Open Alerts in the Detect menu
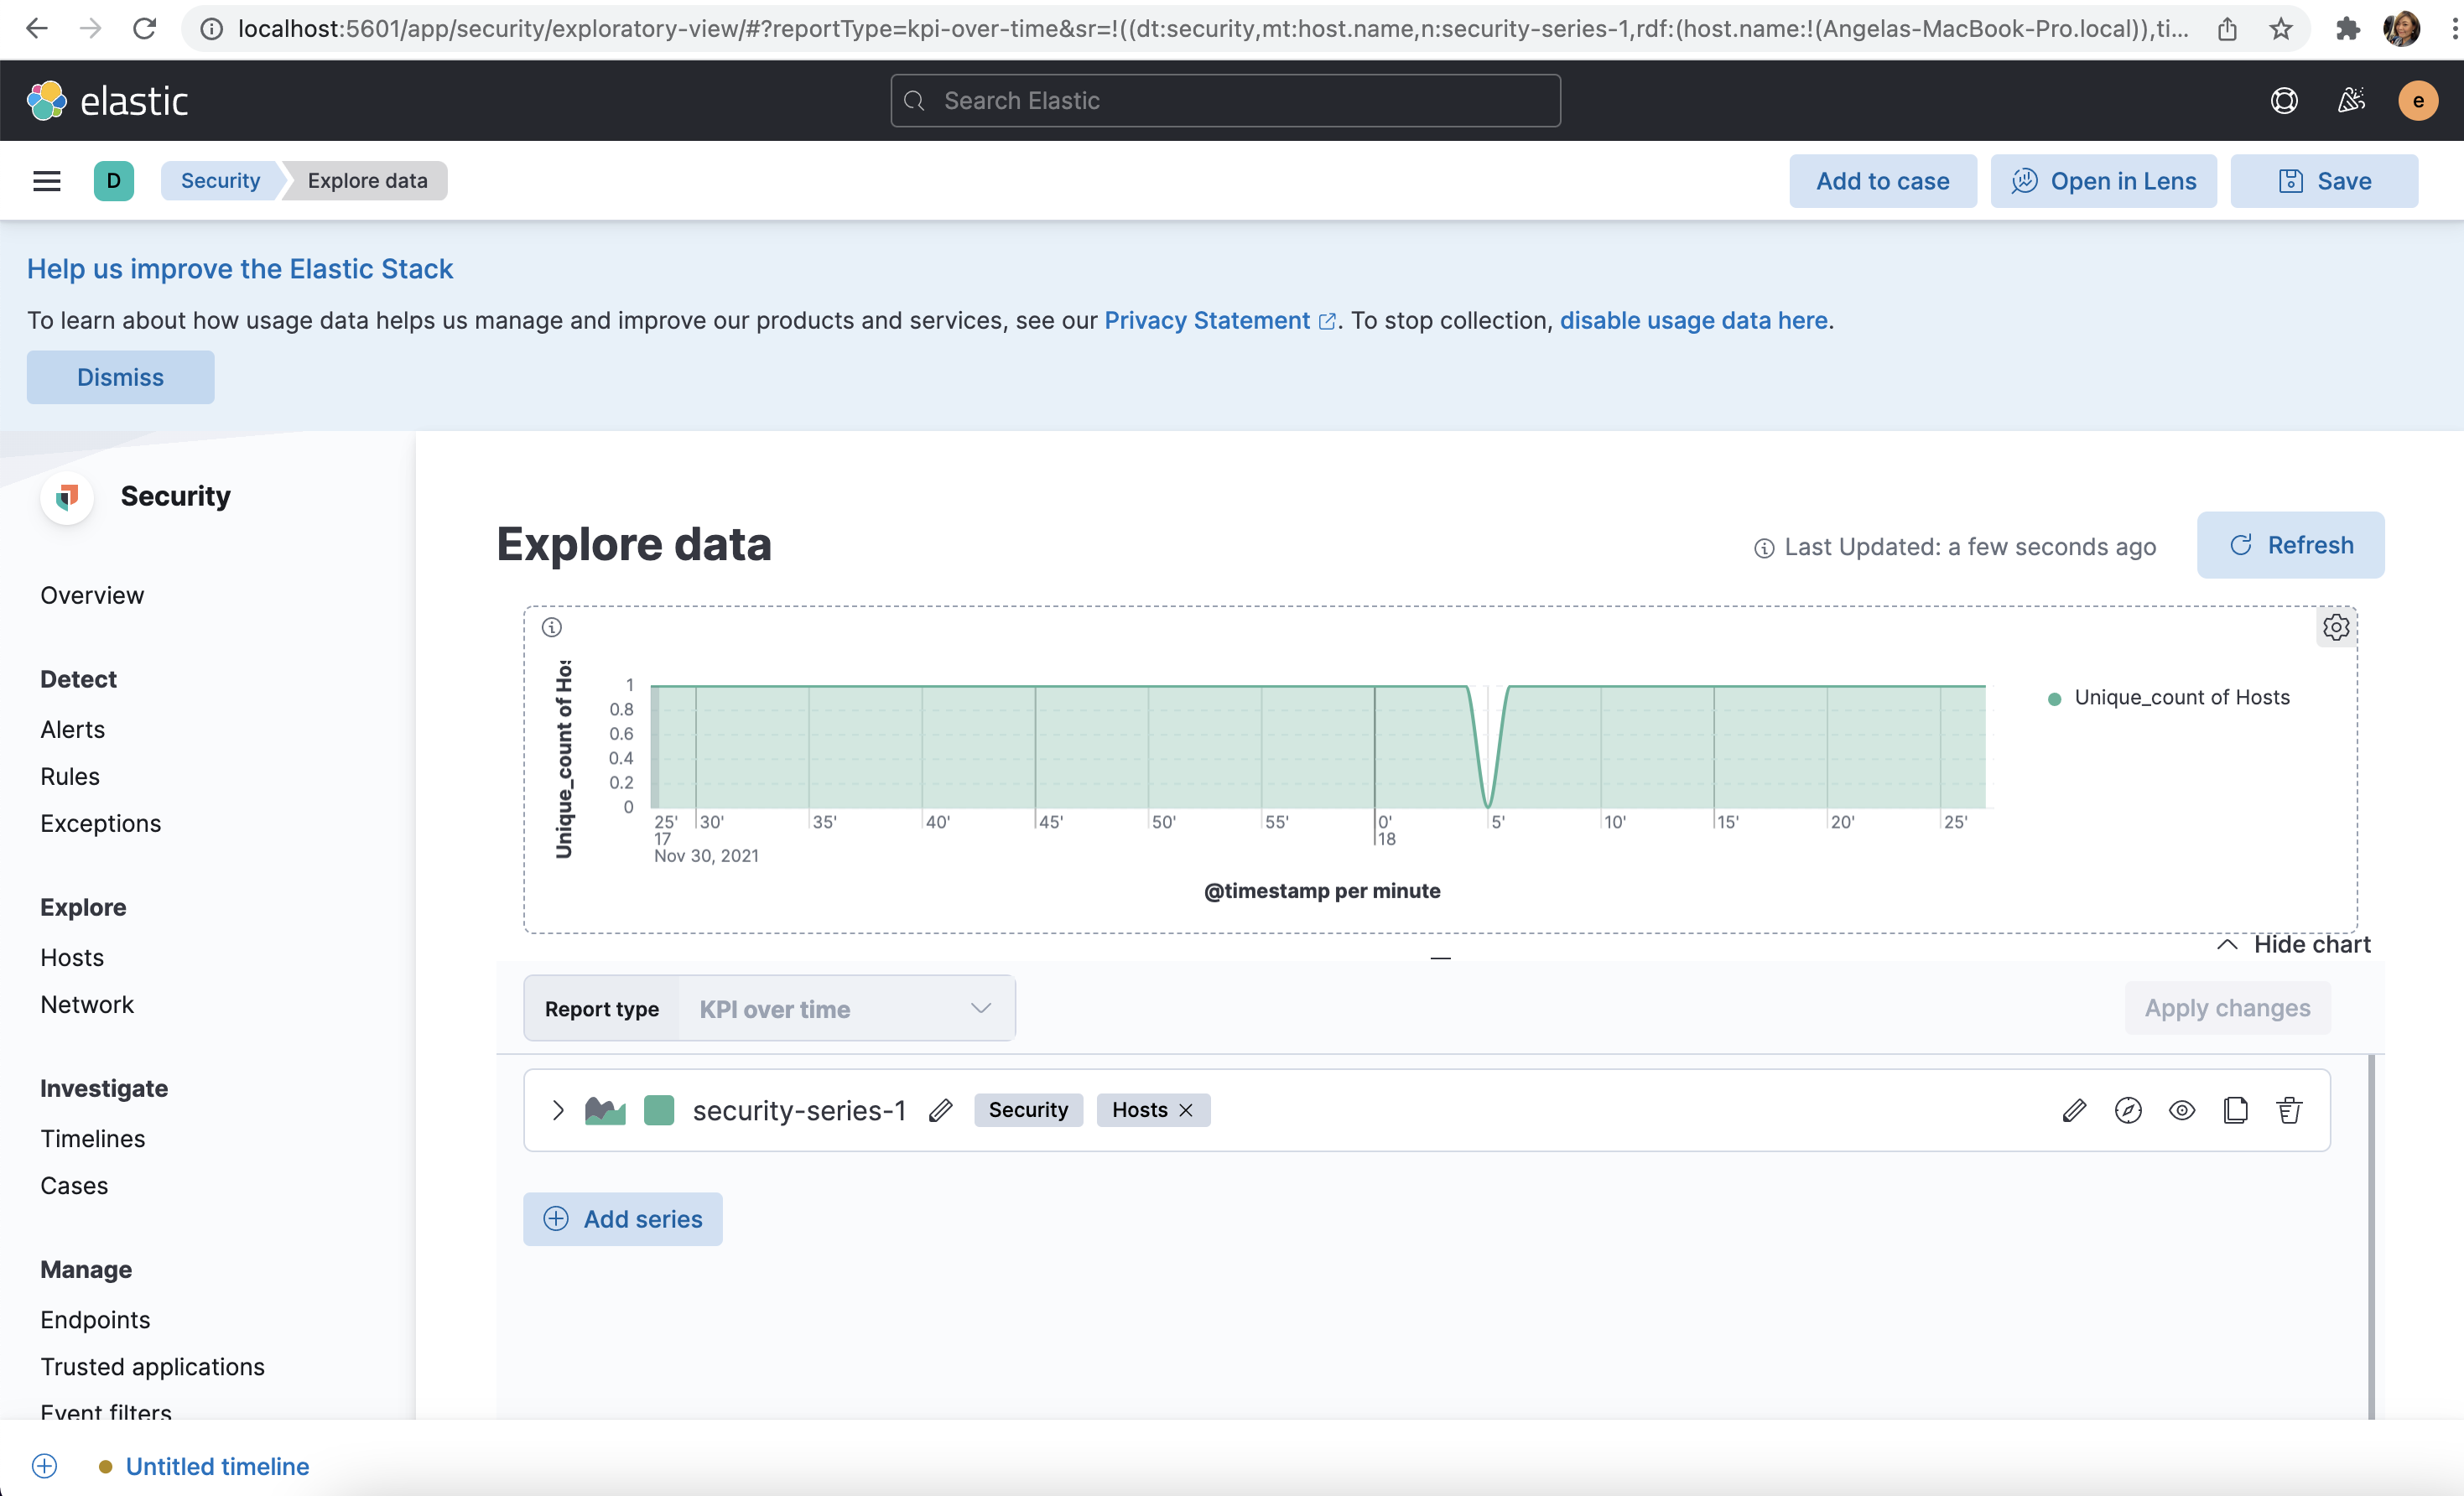The image size is (2464, 1496). click(x=72, y=729)
